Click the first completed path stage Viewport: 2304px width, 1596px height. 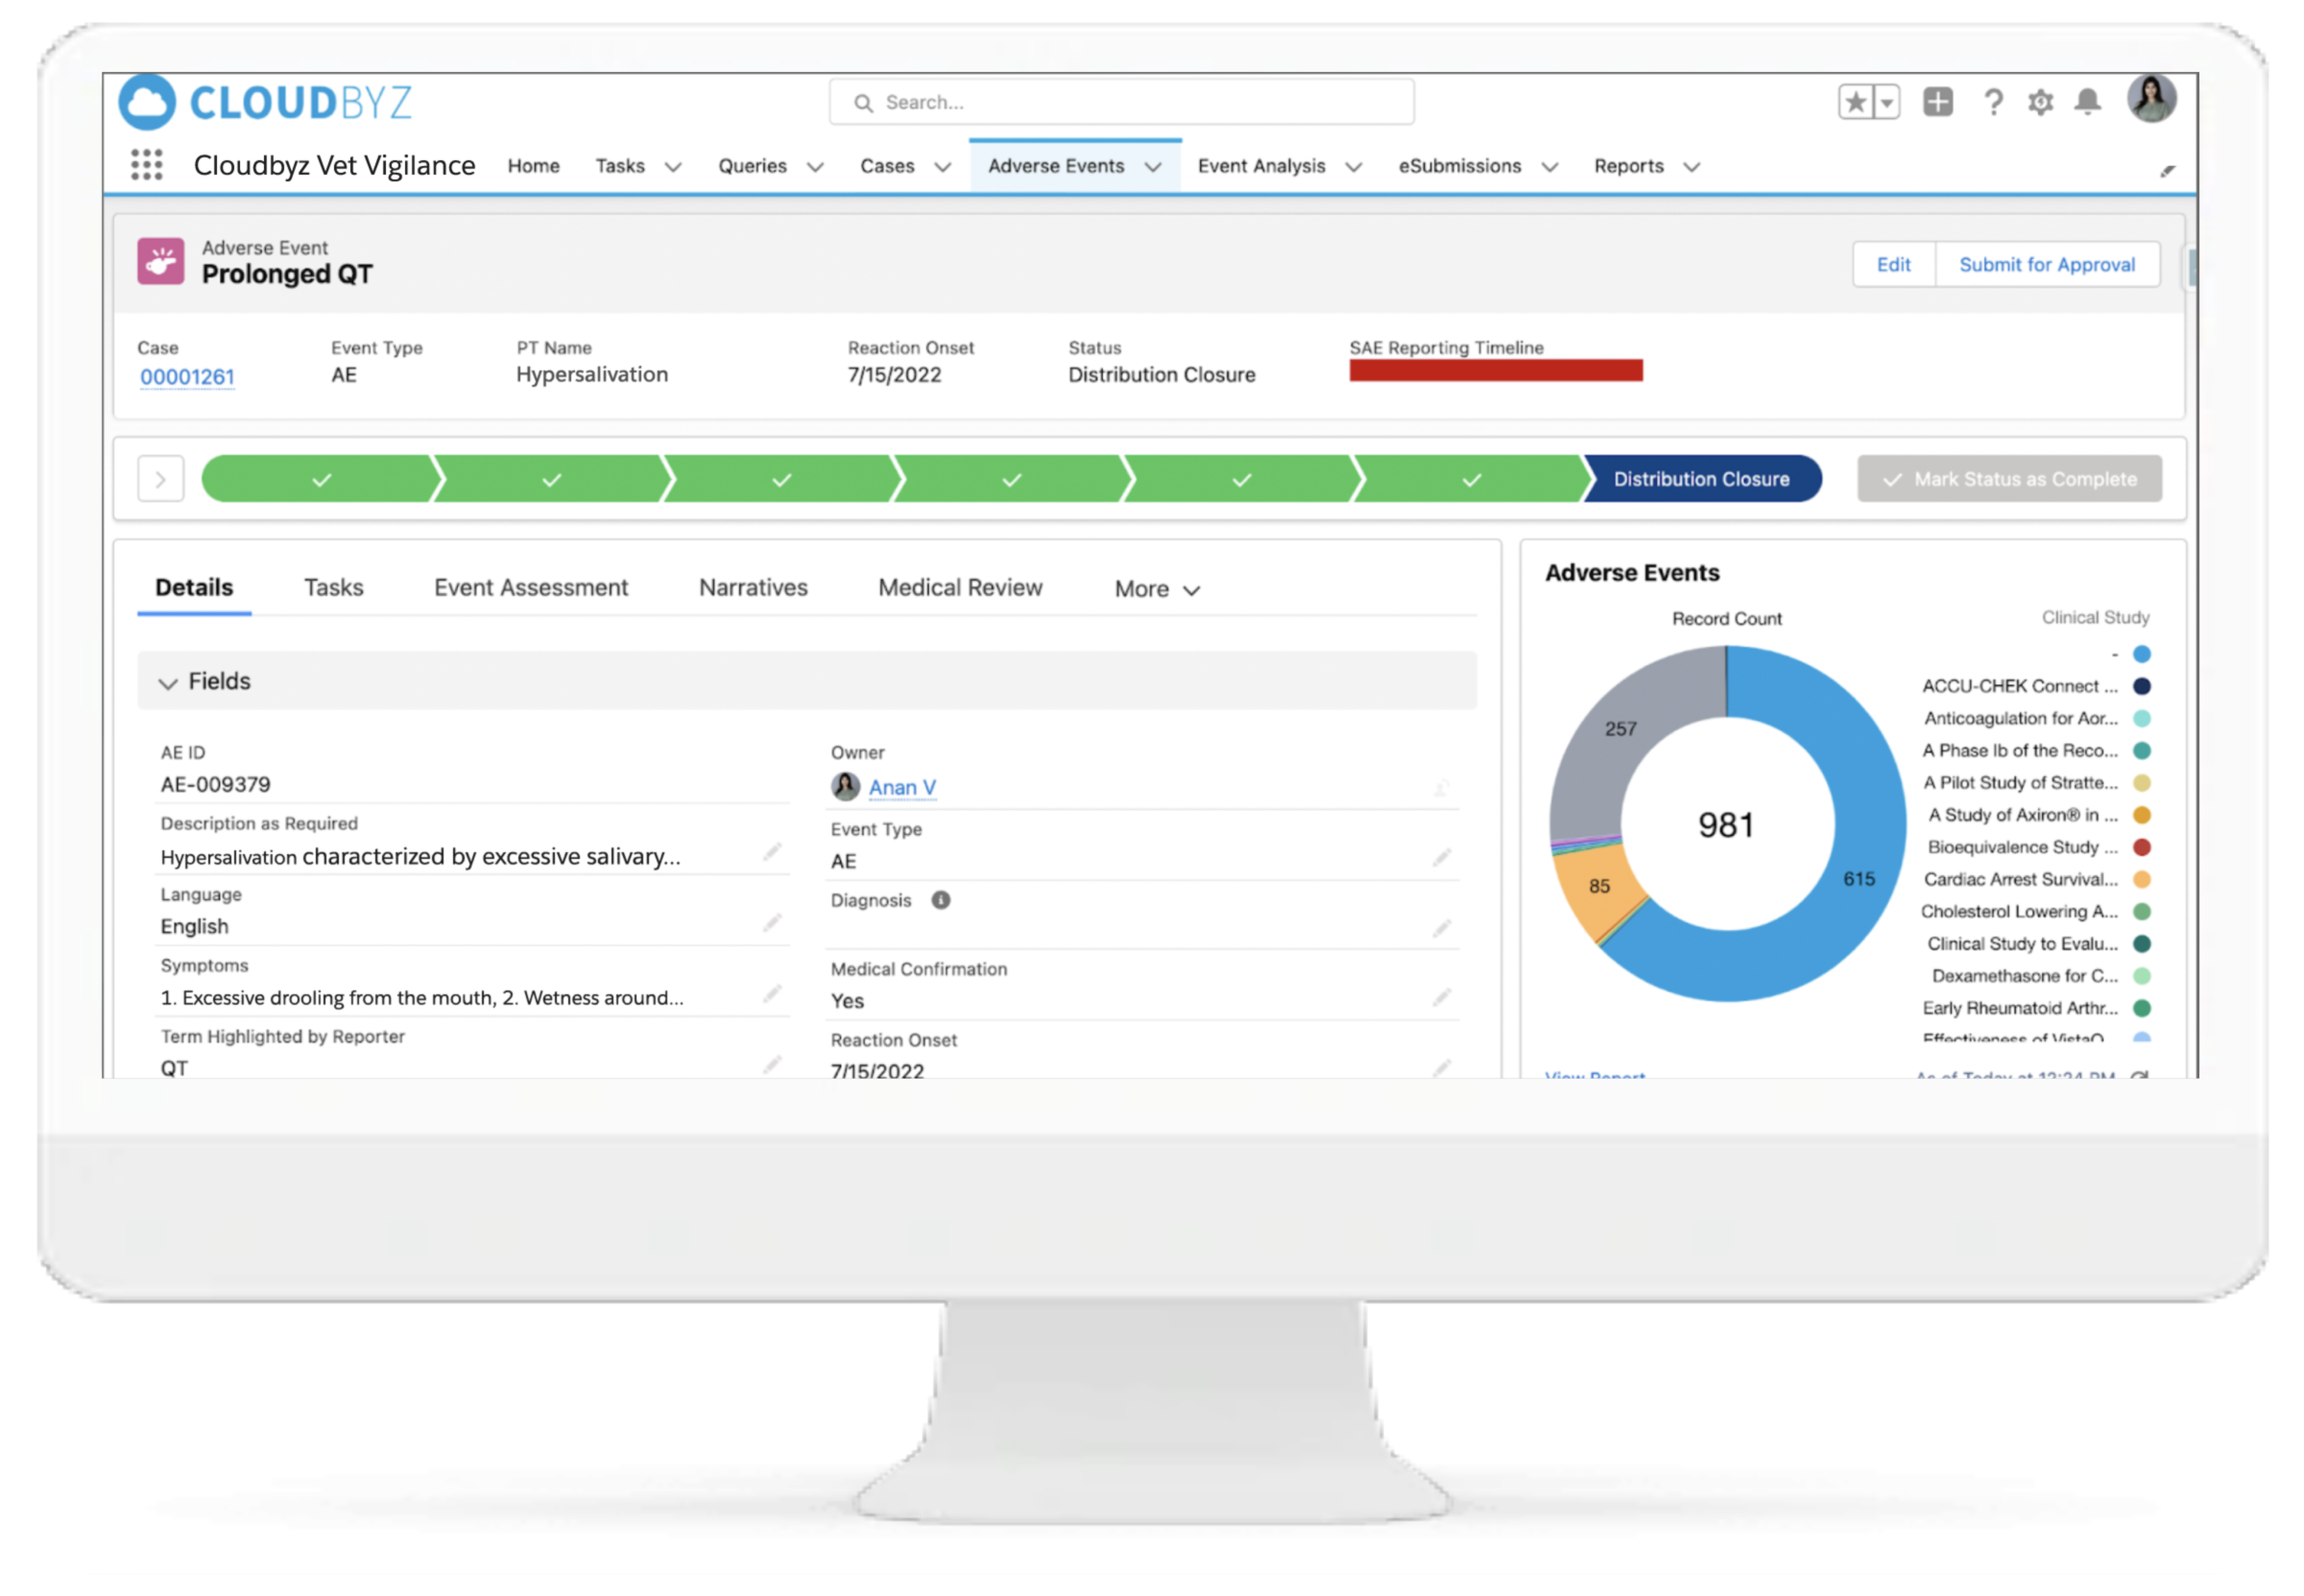point(321,480)
